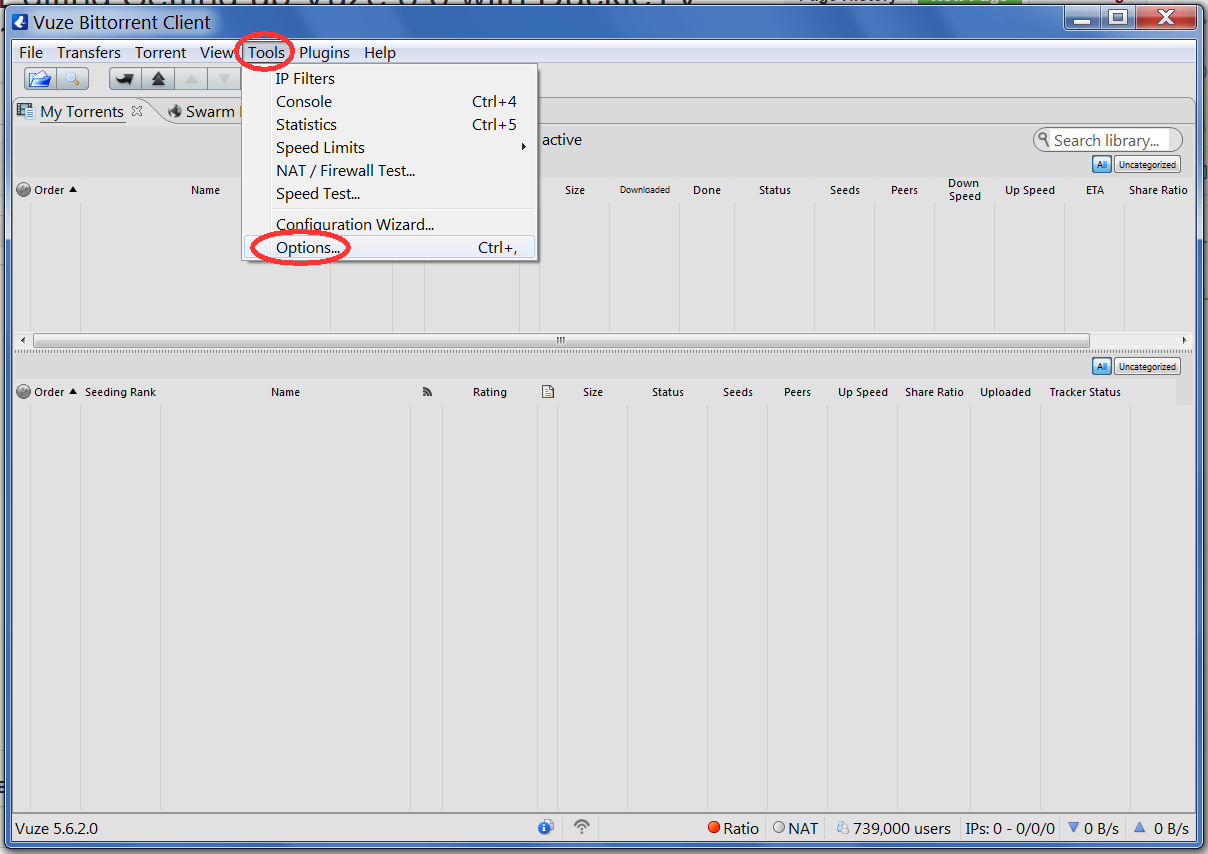Select Speed Test menu entry
The width and height of the screenshot is (1208, 854).
point(390,193)
